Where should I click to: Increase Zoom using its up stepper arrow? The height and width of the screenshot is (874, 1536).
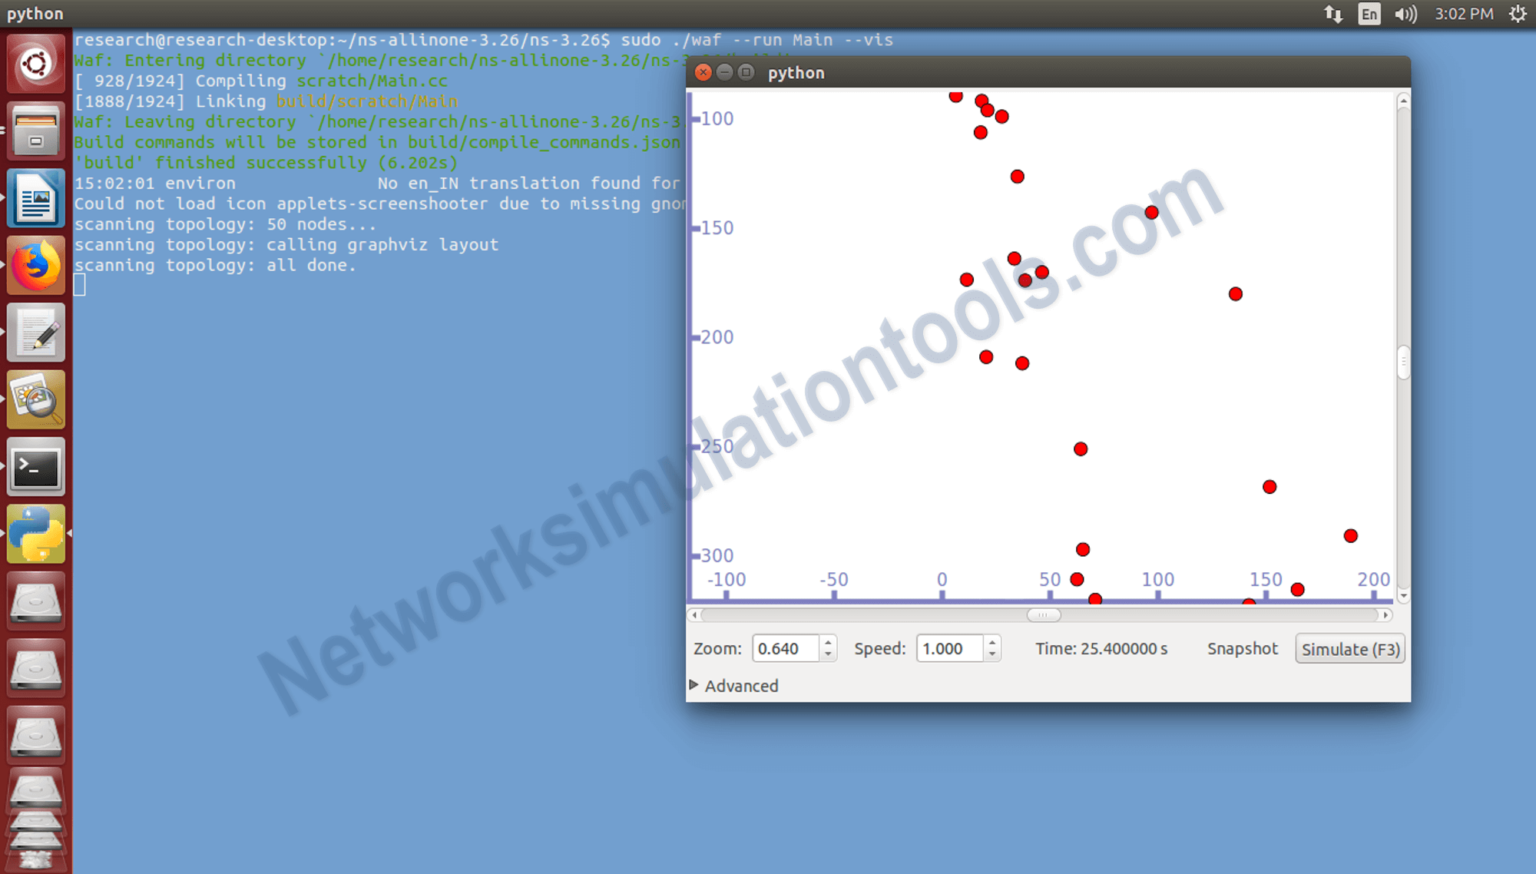(x=827, y=642)
